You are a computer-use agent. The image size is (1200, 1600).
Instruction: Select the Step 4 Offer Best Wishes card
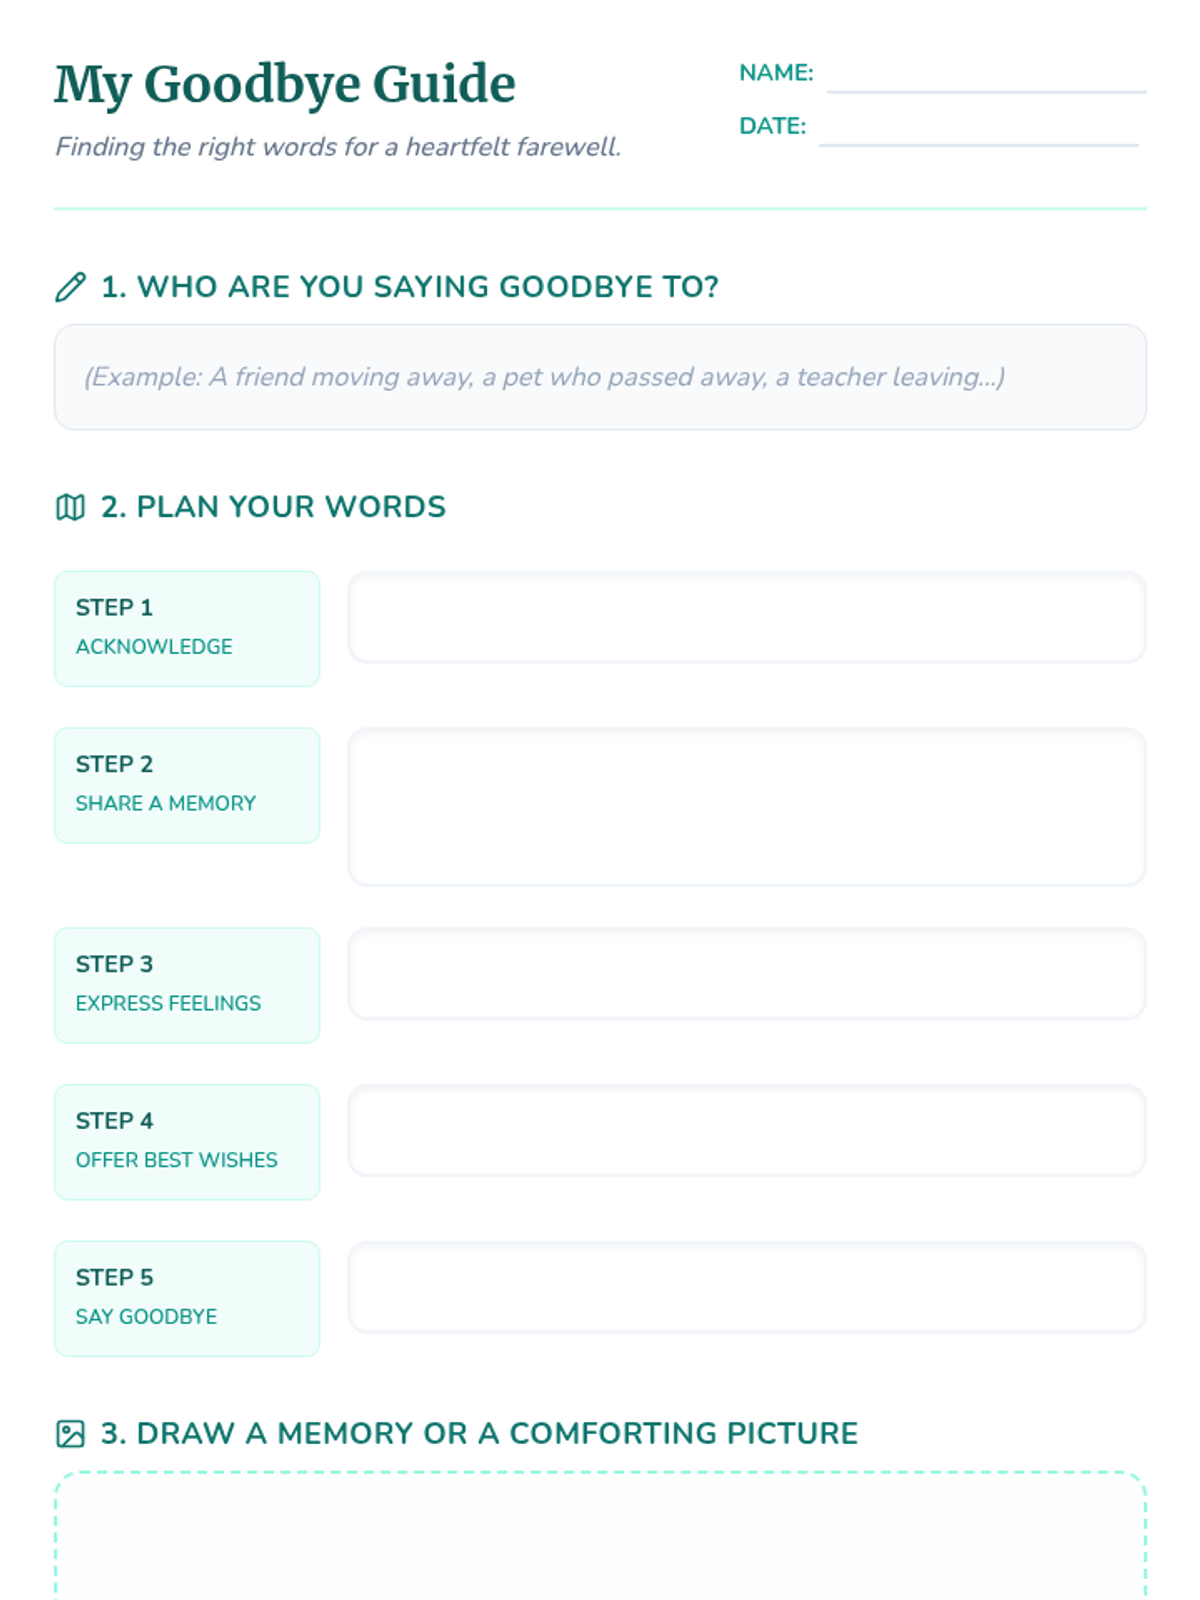(187, 1142)
